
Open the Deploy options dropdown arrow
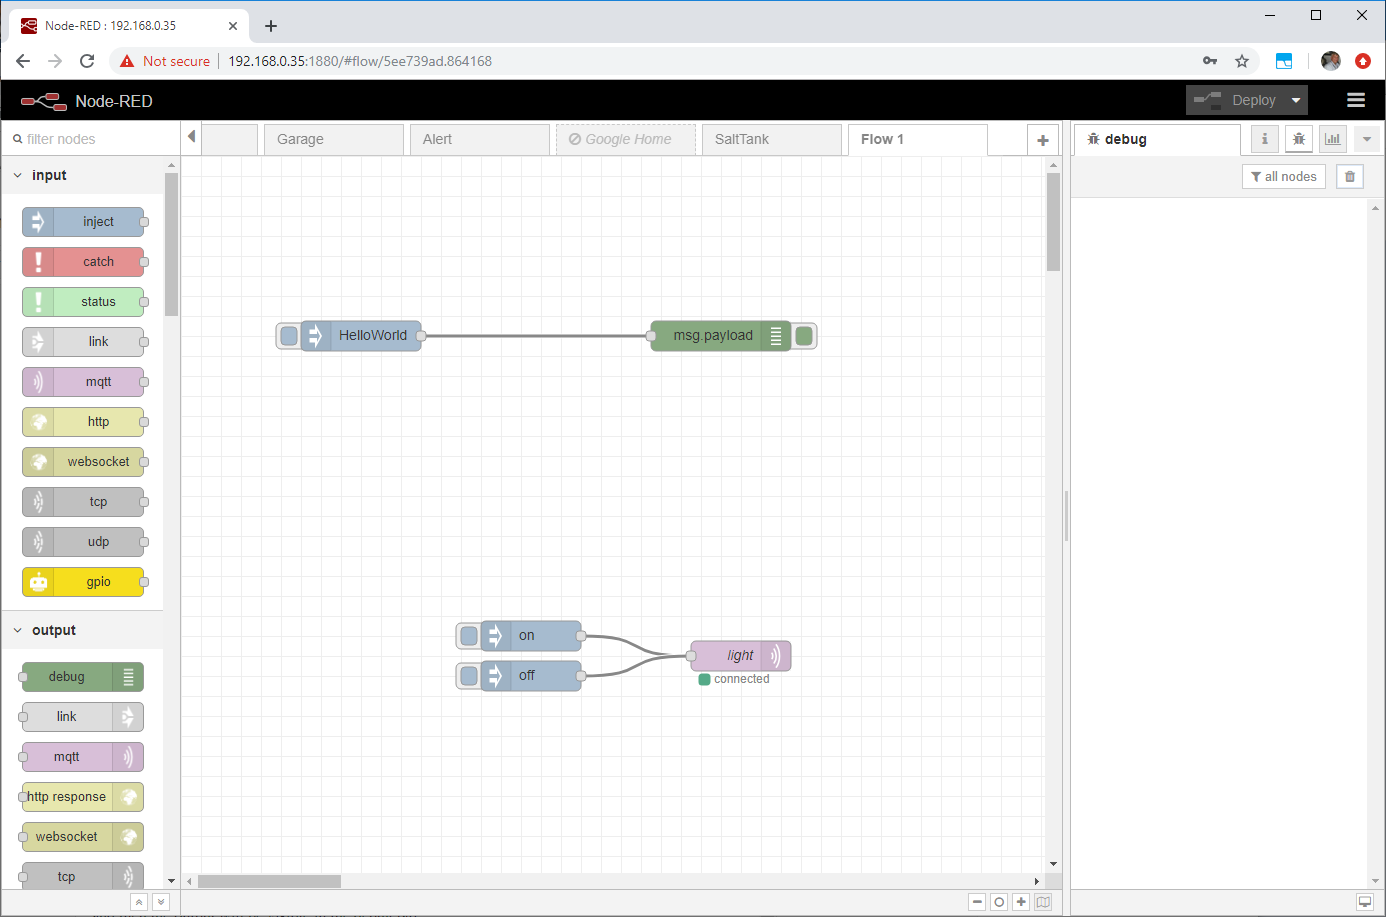(x=1296, y=100)
